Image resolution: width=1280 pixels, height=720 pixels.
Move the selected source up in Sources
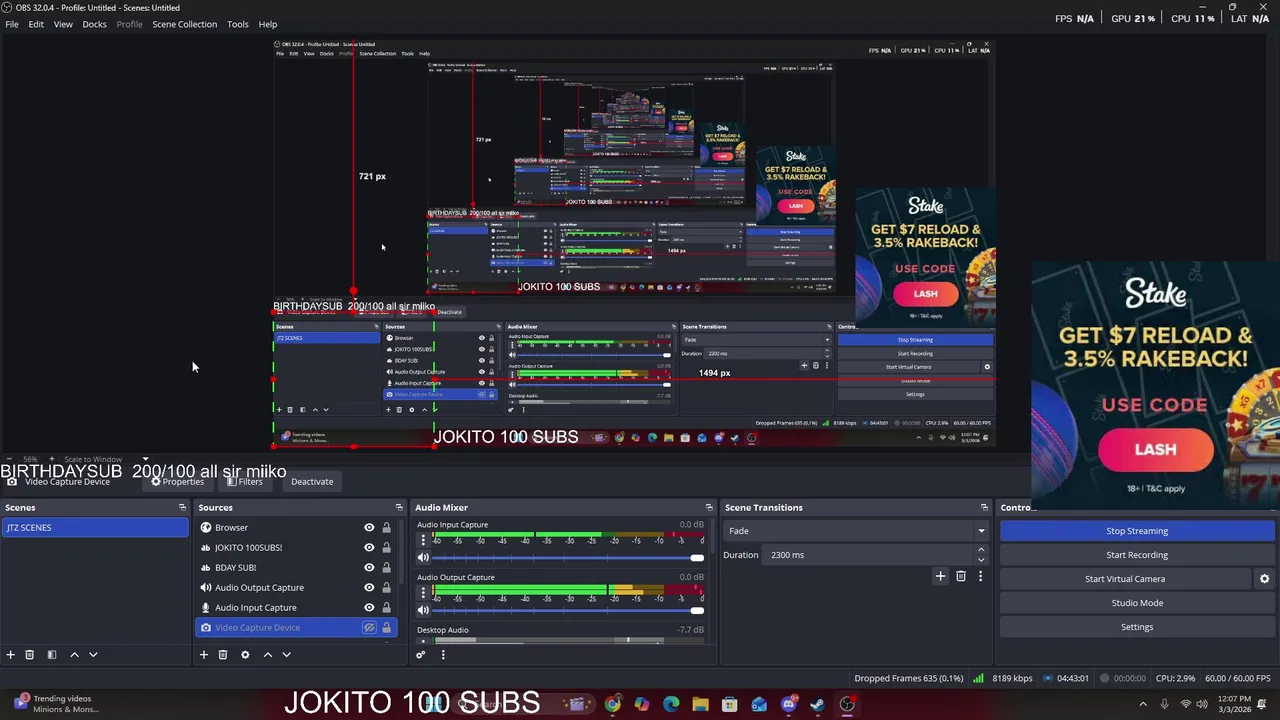point(267,655)
